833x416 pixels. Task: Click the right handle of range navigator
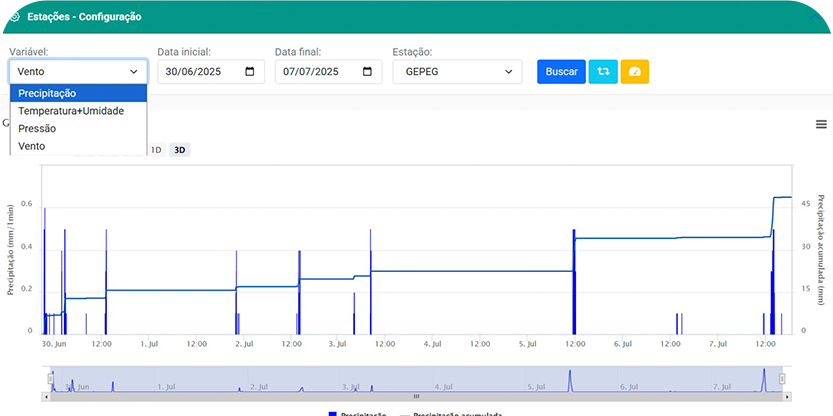[782, 379]
